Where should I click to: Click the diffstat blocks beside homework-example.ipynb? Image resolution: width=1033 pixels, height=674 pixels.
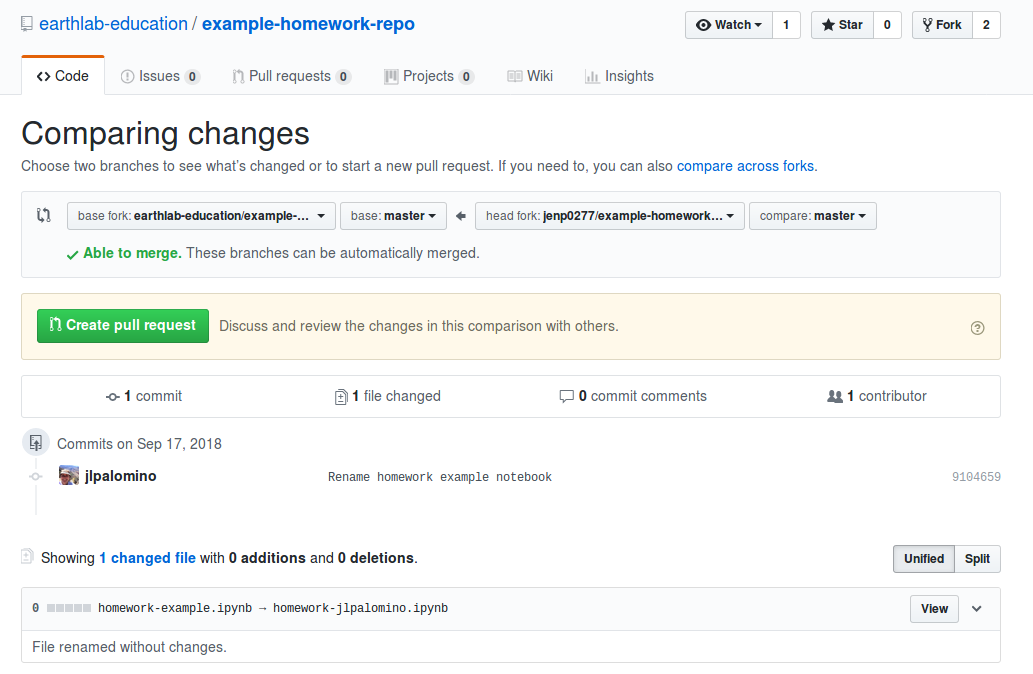pos(69,608)
